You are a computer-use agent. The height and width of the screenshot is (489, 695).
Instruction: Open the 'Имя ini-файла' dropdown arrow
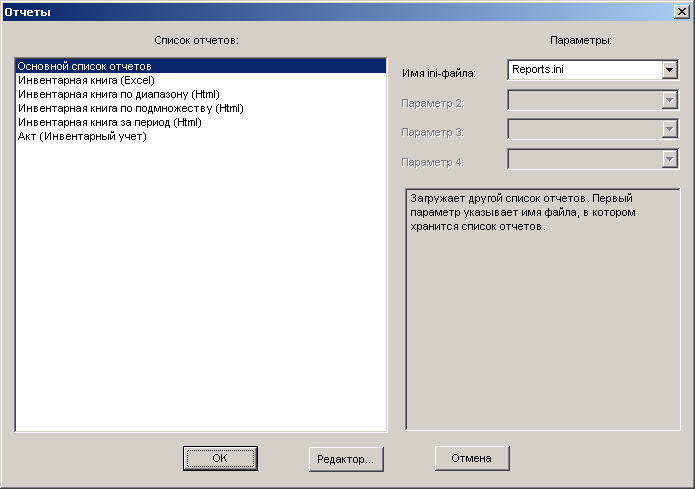point(669,70)
